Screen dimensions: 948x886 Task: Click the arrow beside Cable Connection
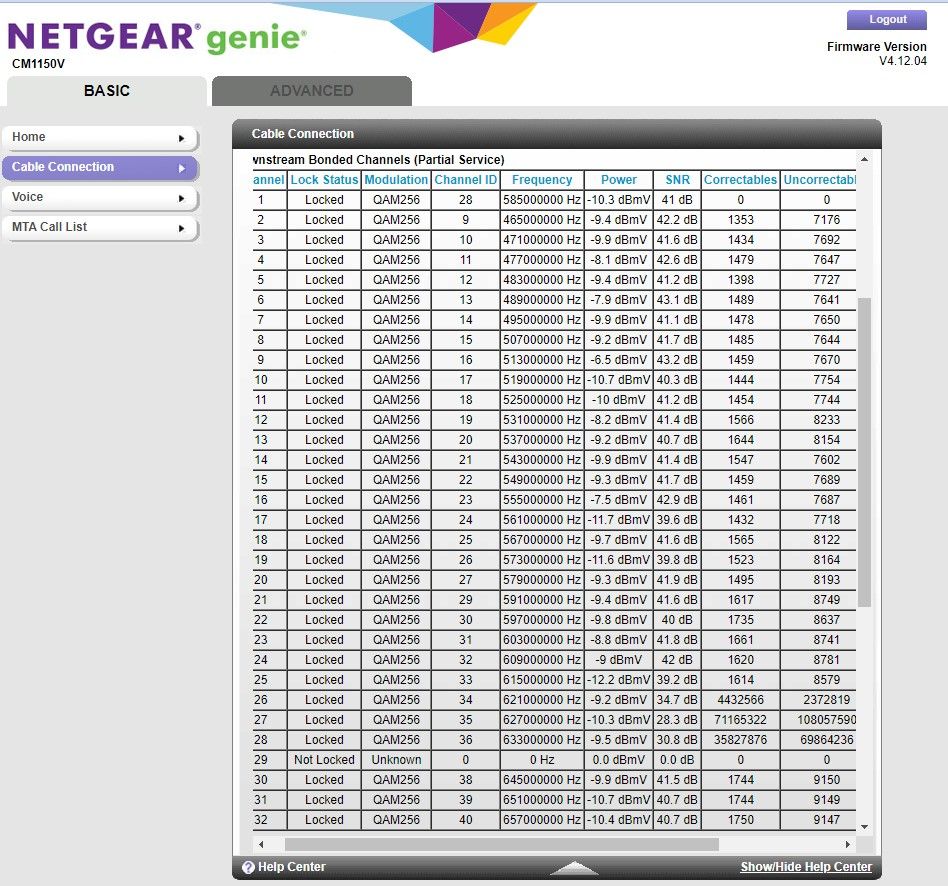[x=182, y=168]
